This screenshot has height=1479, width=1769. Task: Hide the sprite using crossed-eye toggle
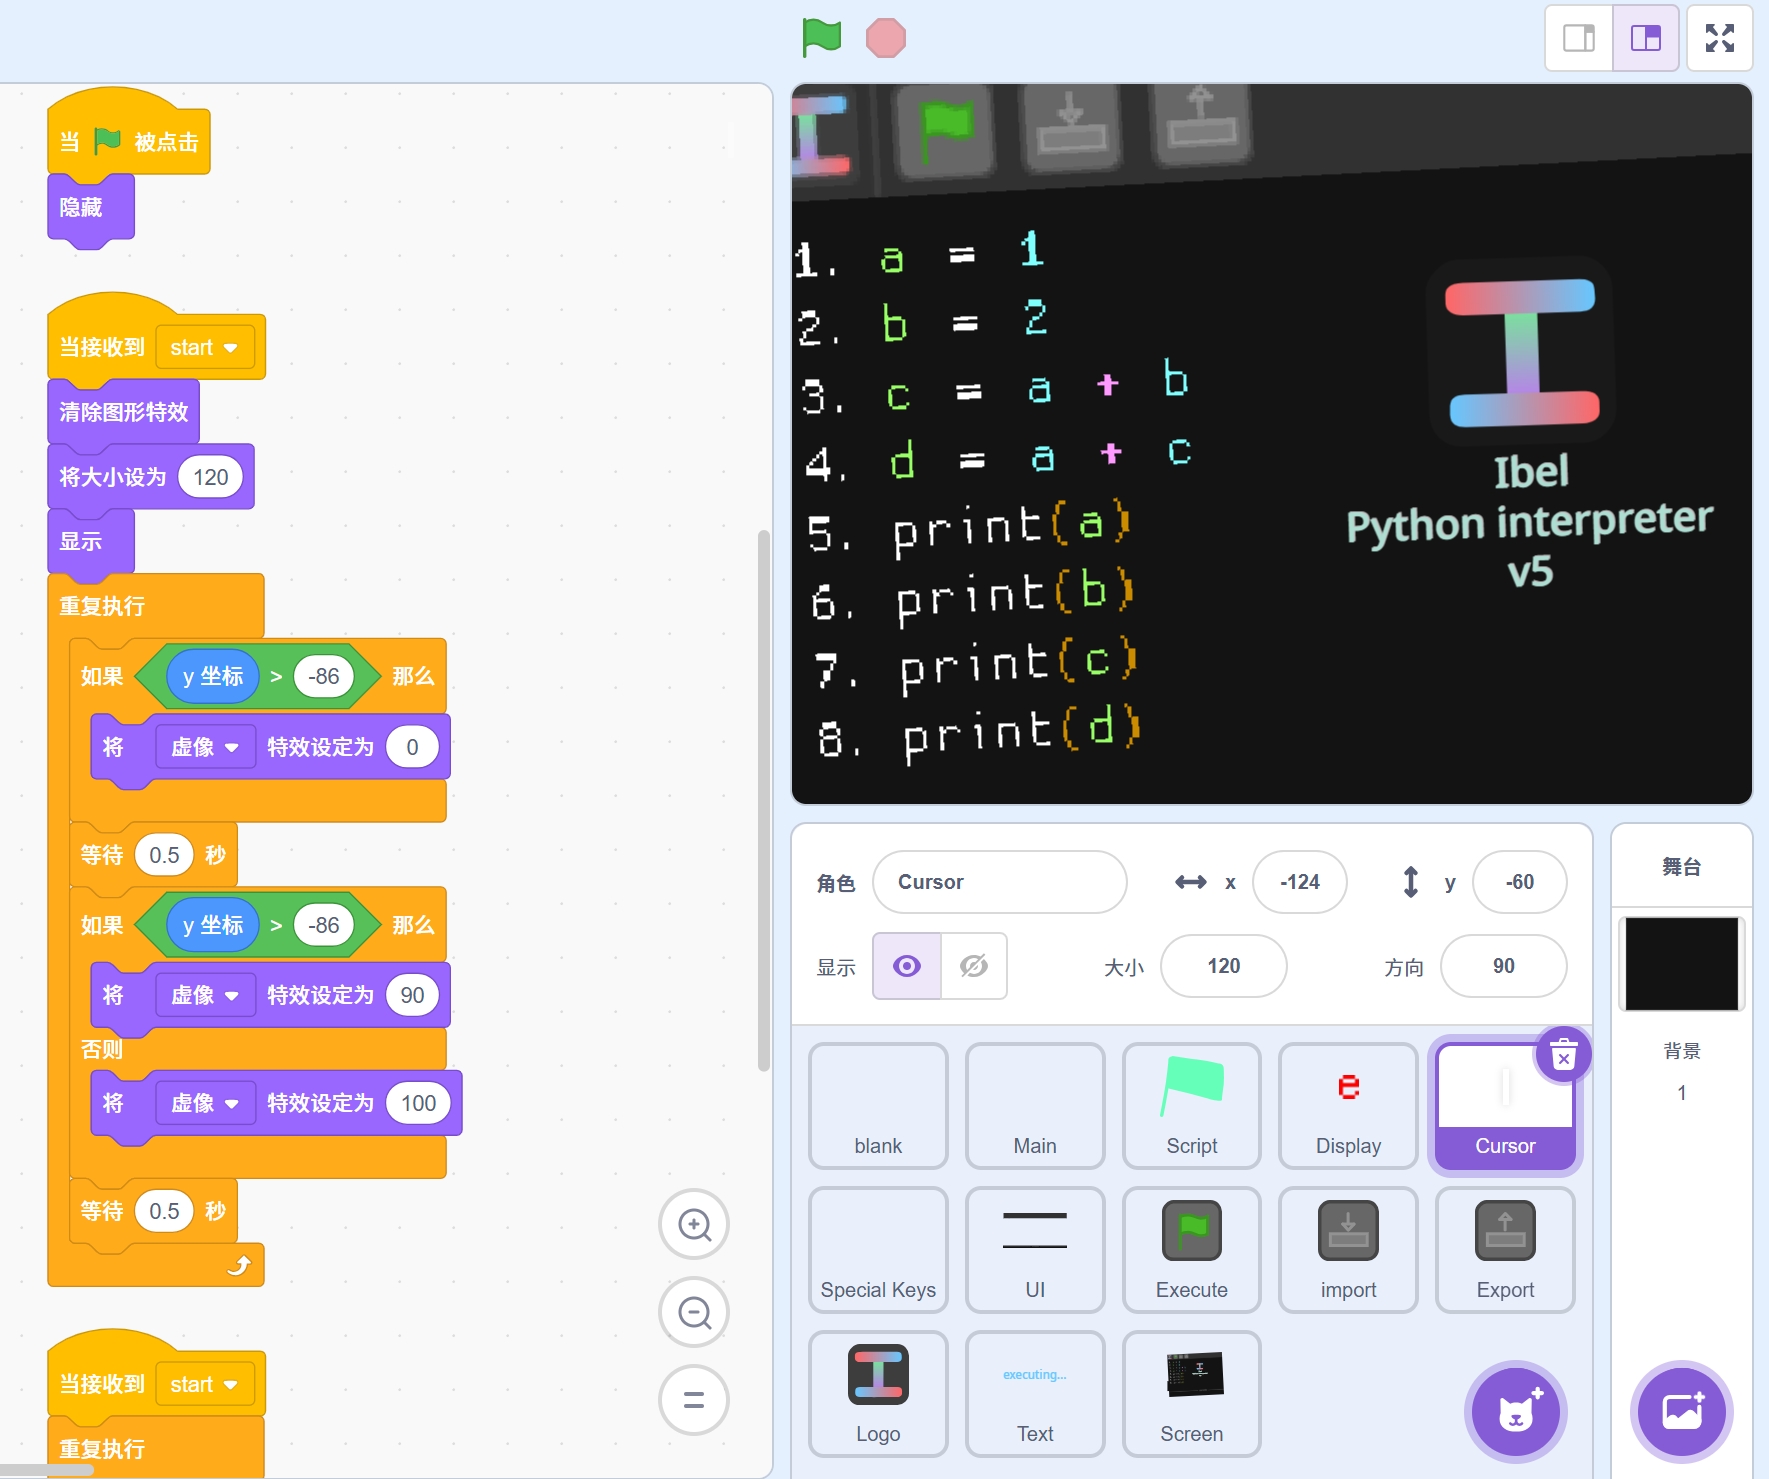pyautogui.click(x=973, y=966)
